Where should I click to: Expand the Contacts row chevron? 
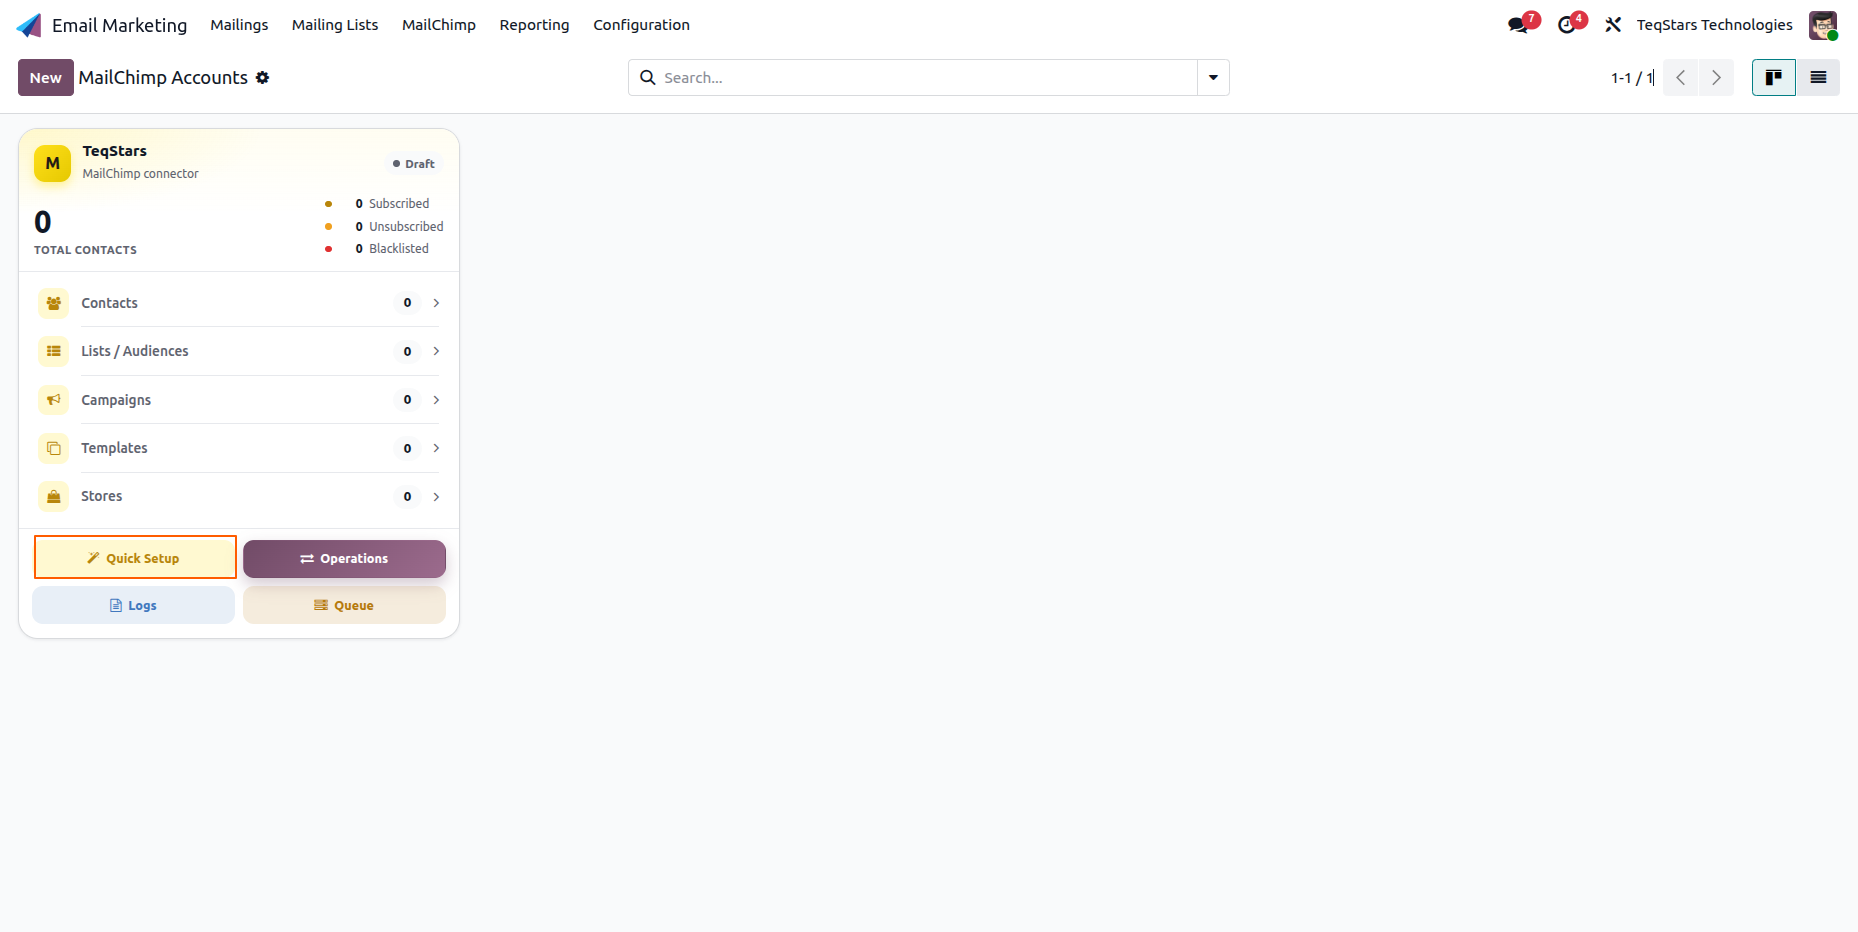pyautogui.click(x=436, y=303)
